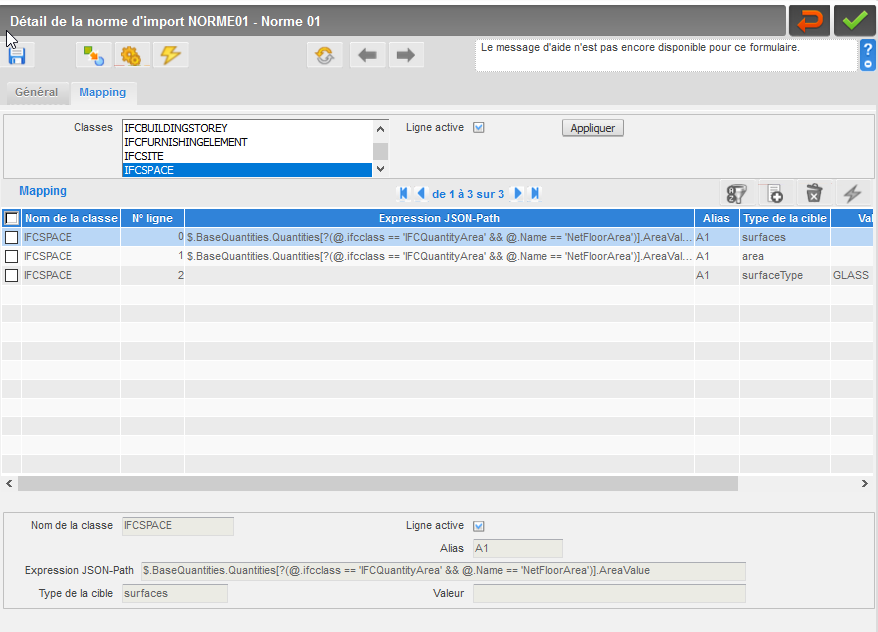Viewport: 878px width, 632px height.
Task: Switch to the Général tab
Action: pos(36,92)
